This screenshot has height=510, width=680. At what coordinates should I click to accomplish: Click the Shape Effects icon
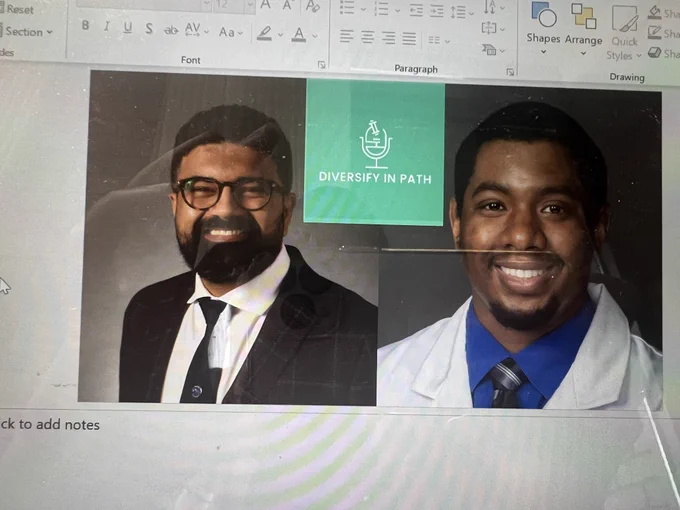click(x=654, y=52)
